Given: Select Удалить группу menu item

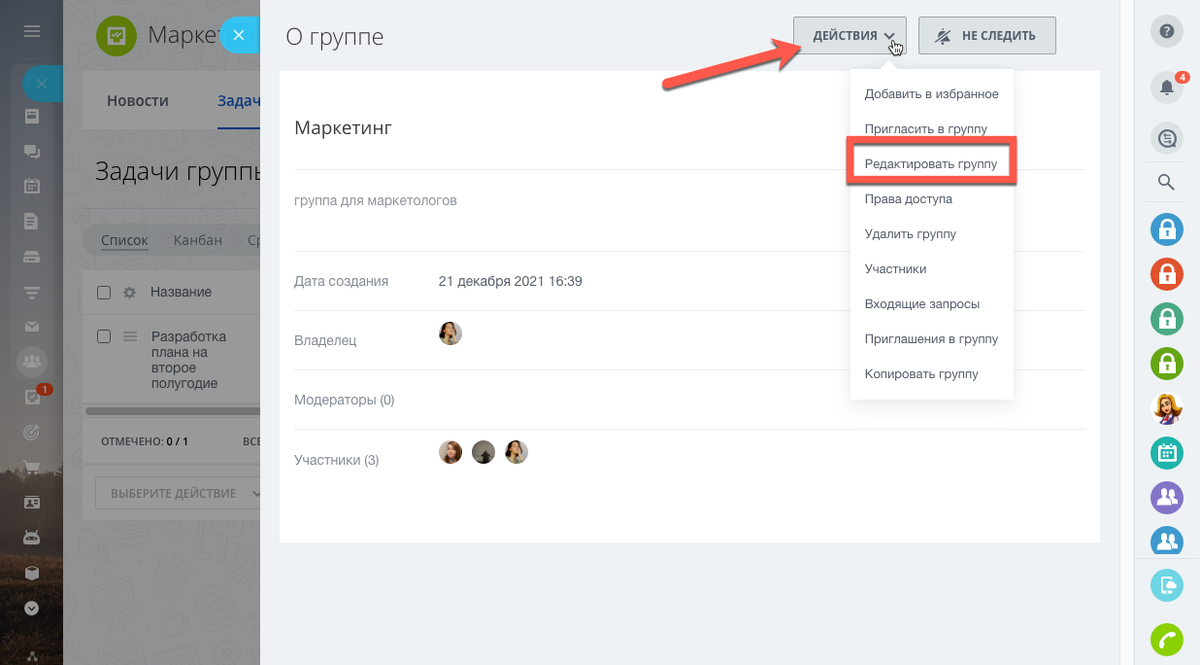Looking at the screenshot, I should pos(931,234).
